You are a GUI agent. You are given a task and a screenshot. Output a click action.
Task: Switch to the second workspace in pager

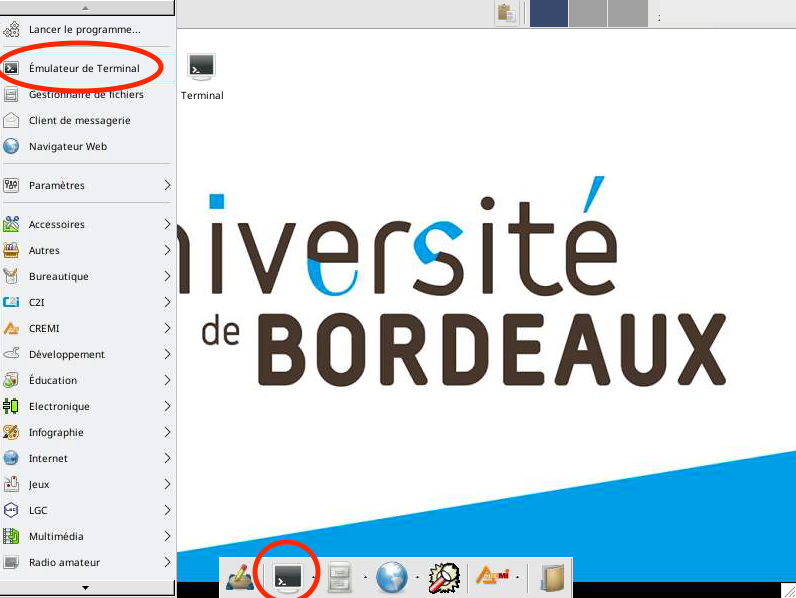[588, 13]
